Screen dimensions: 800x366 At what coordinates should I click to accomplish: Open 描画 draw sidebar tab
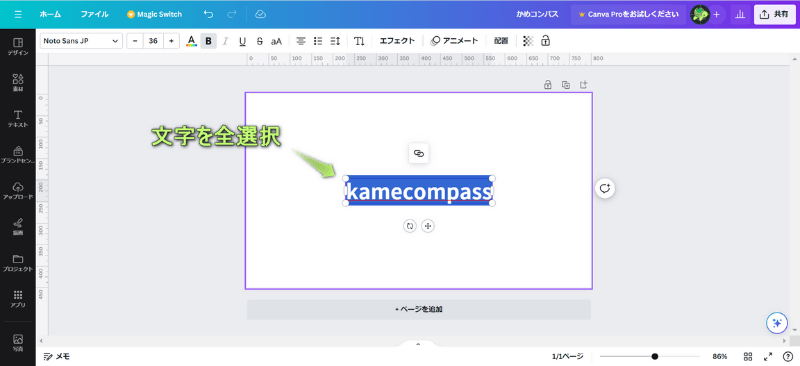pos(18,226)
